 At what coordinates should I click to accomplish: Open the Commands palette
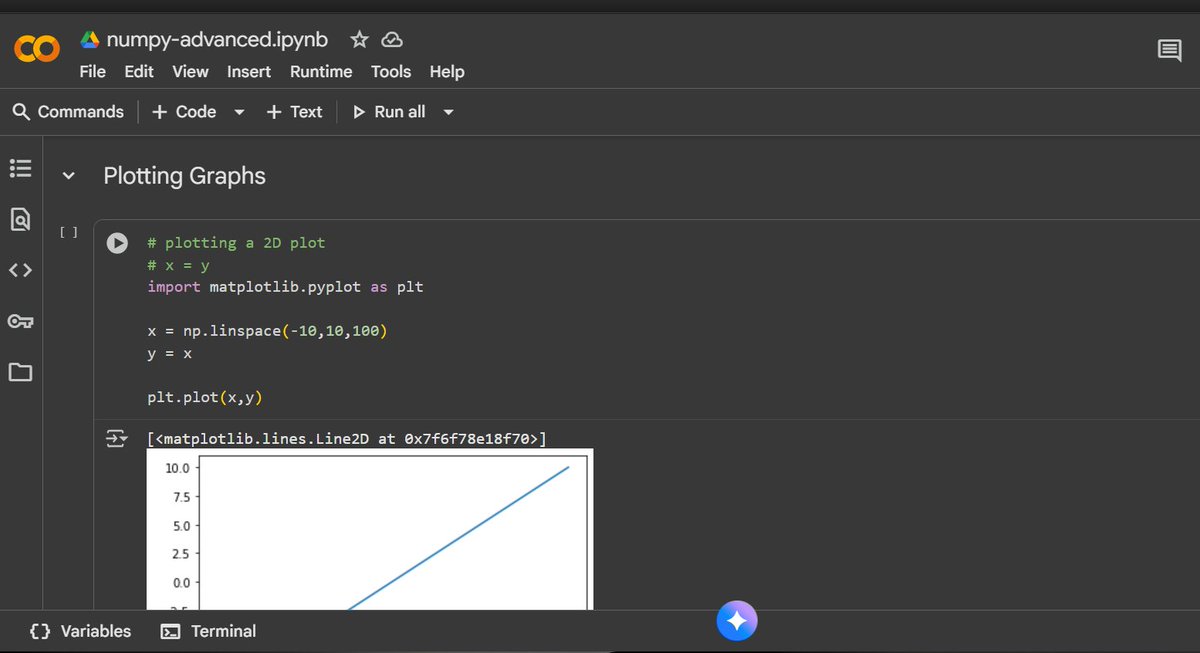tap(68, 112)
